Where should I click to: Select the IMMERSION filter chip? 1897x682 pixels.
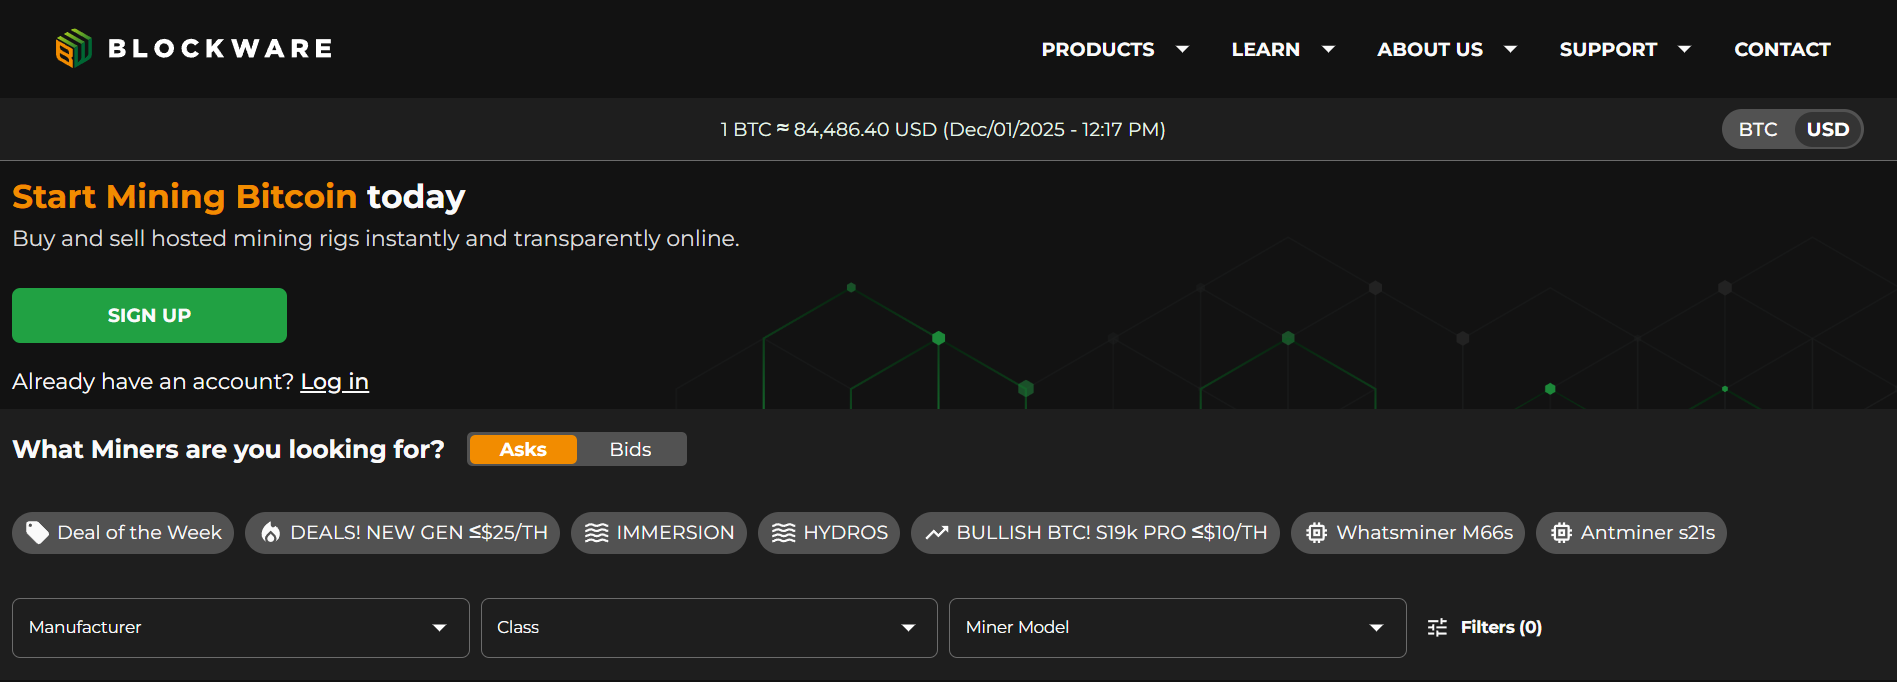pos(659,533)
